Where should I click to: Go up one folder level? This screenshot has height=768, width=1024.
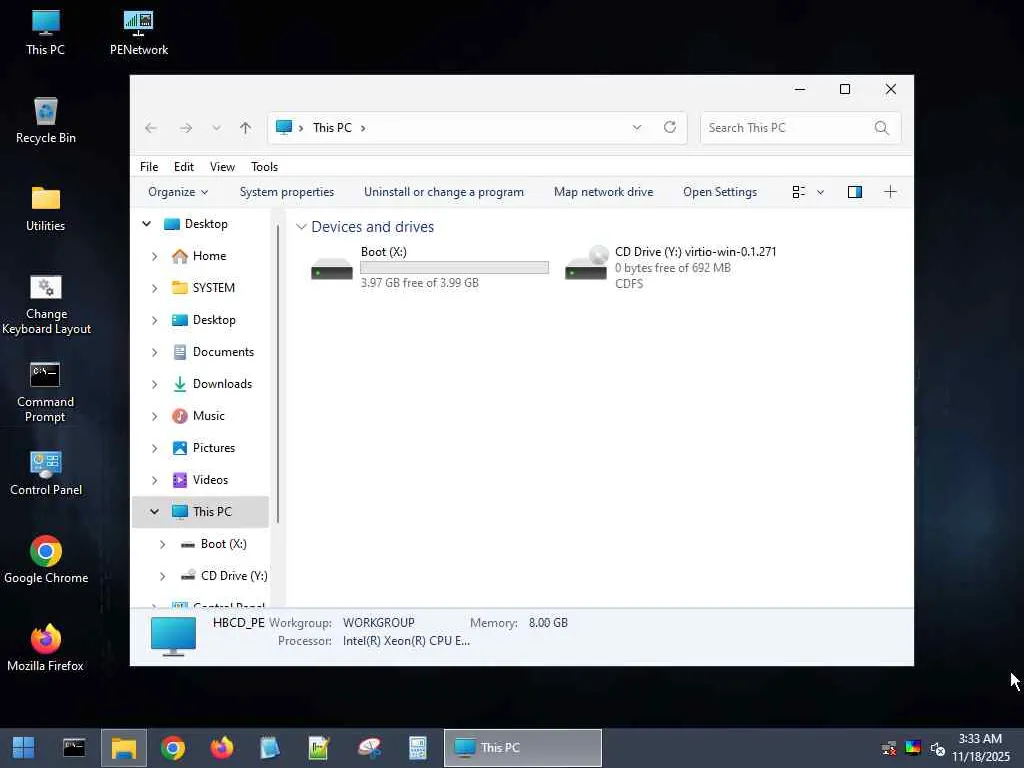pos(246,128)
